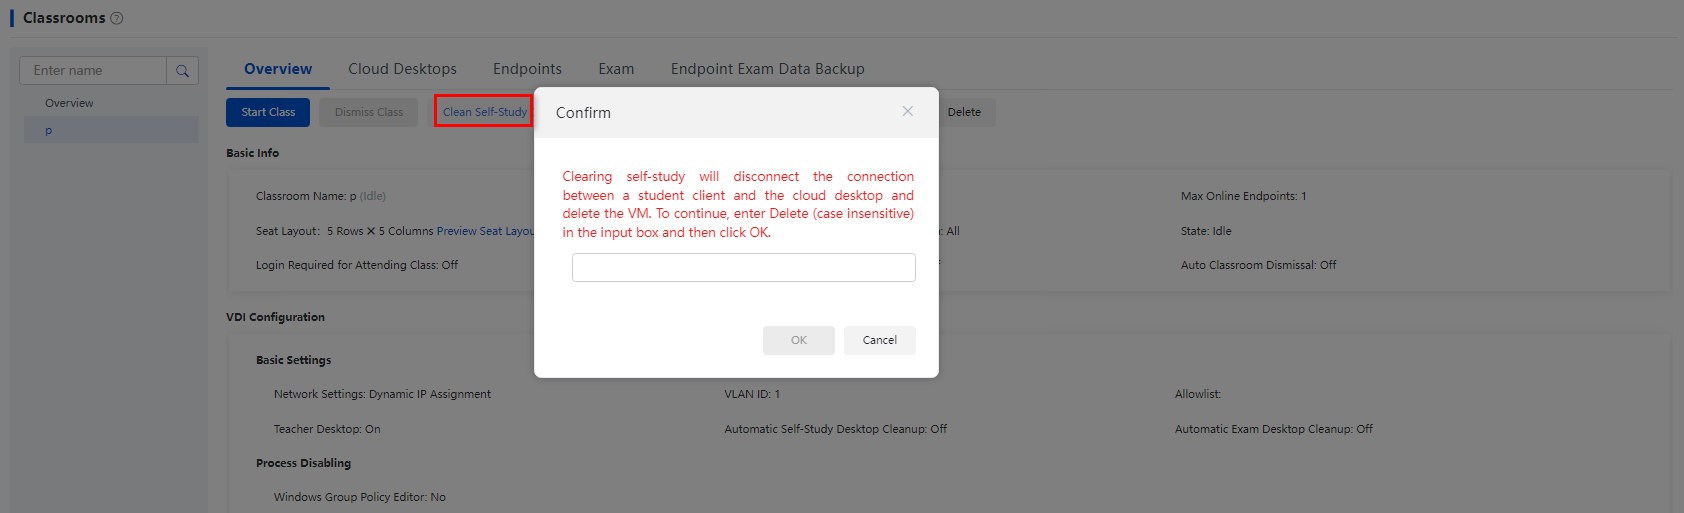The image size is (1684, 513).
Task: Click the Confirm dialog title text
Action: click(583, 113)
